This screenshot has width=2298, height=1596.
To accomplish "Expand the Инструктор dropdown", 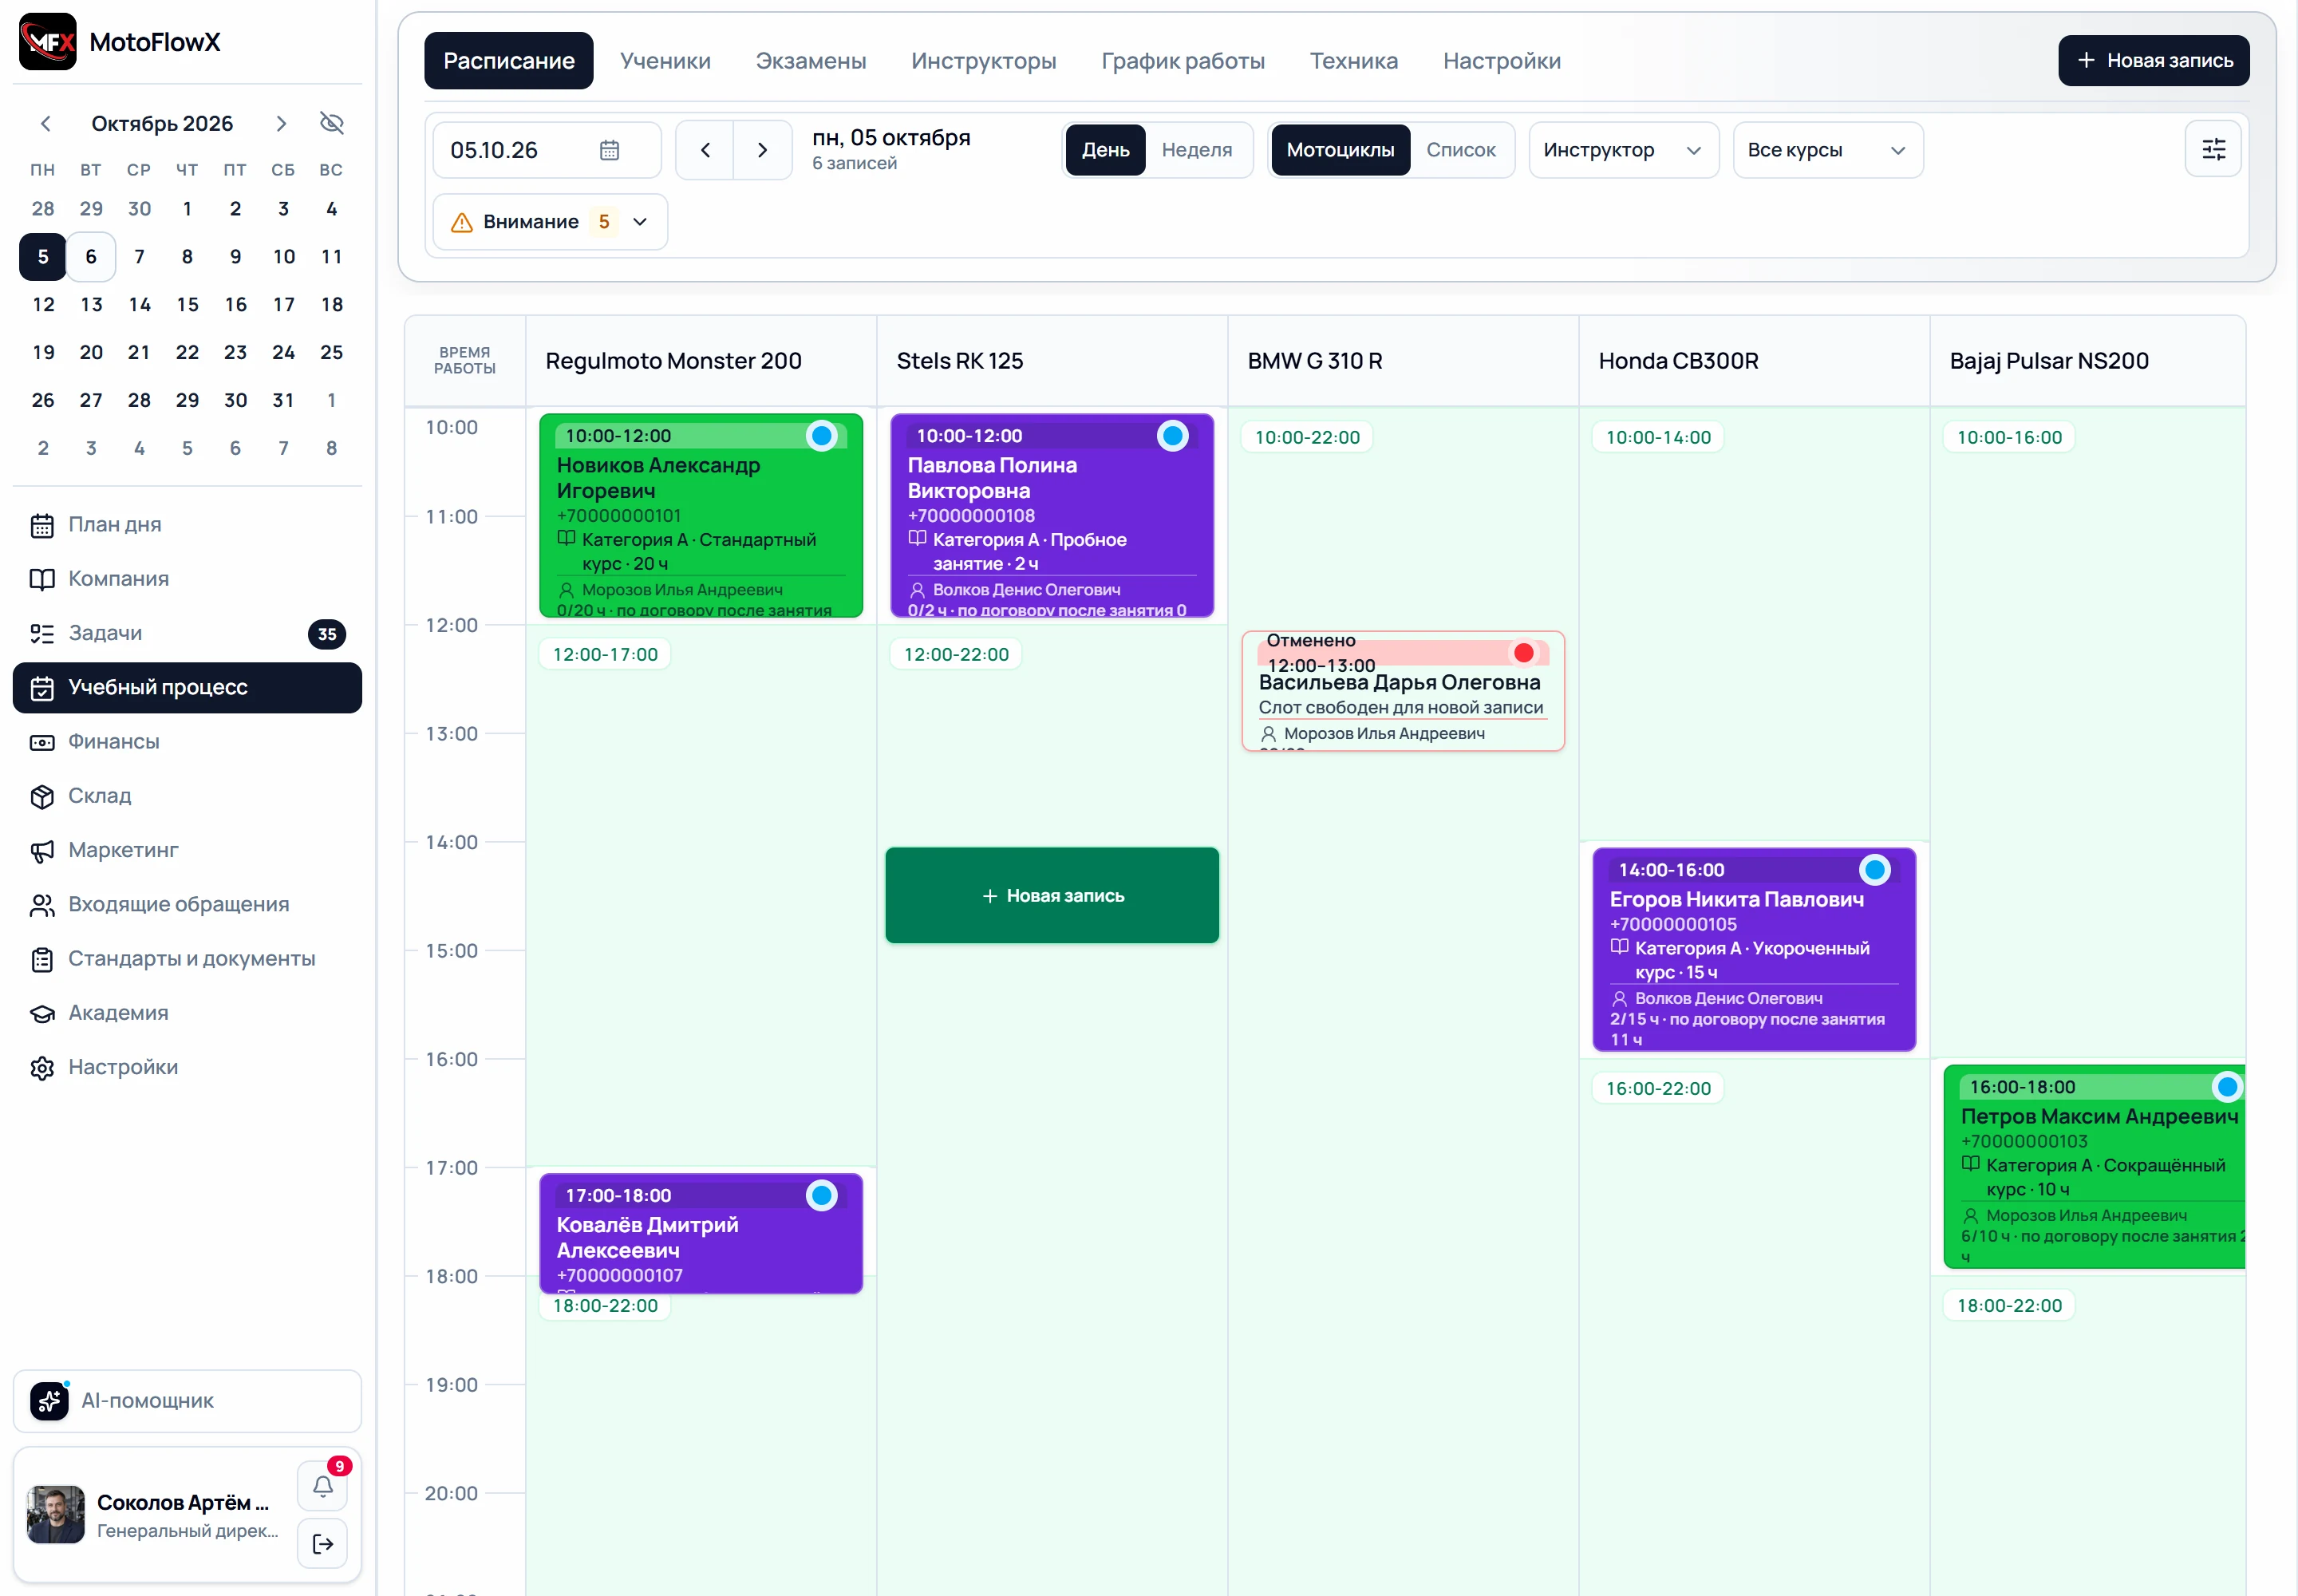I will click(1623, 150).
